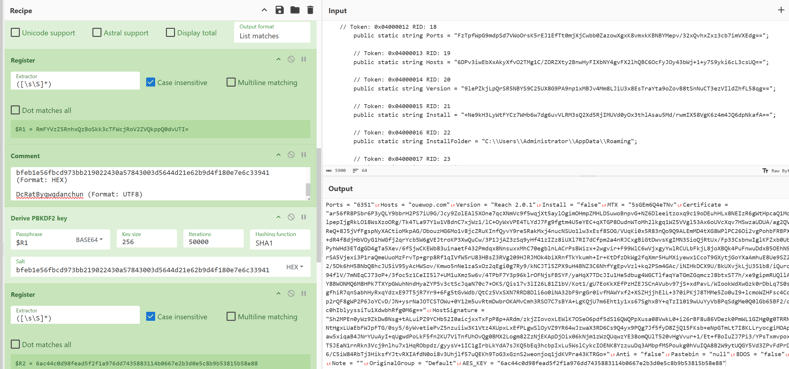Uncheck Case insensitive in the second Register
The height and width of the screenshot is (369, 789).
point(150,317)
